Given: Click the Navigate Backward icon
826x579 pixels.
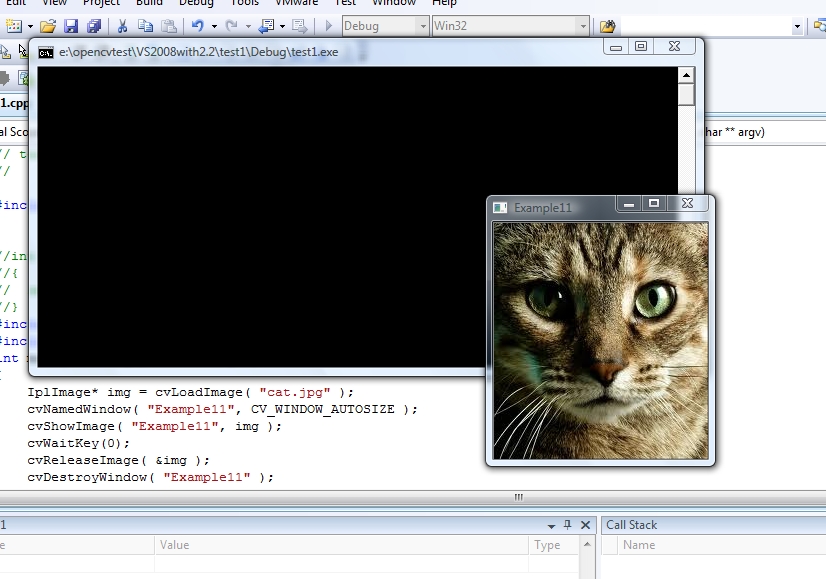Looking at the screenshot, I should pyautogui.click(x=267, y=26).
